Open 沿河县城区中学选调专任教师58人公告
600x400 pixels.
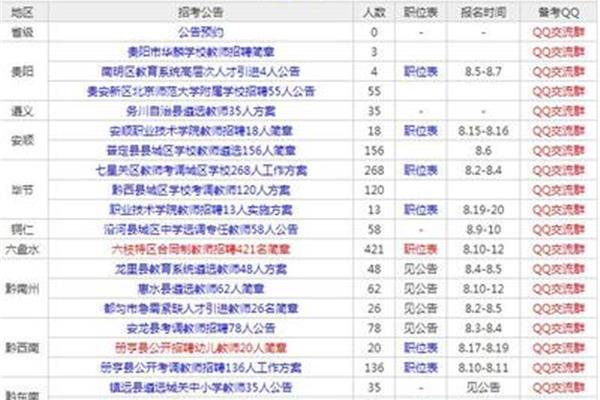[x=201, y=230]
